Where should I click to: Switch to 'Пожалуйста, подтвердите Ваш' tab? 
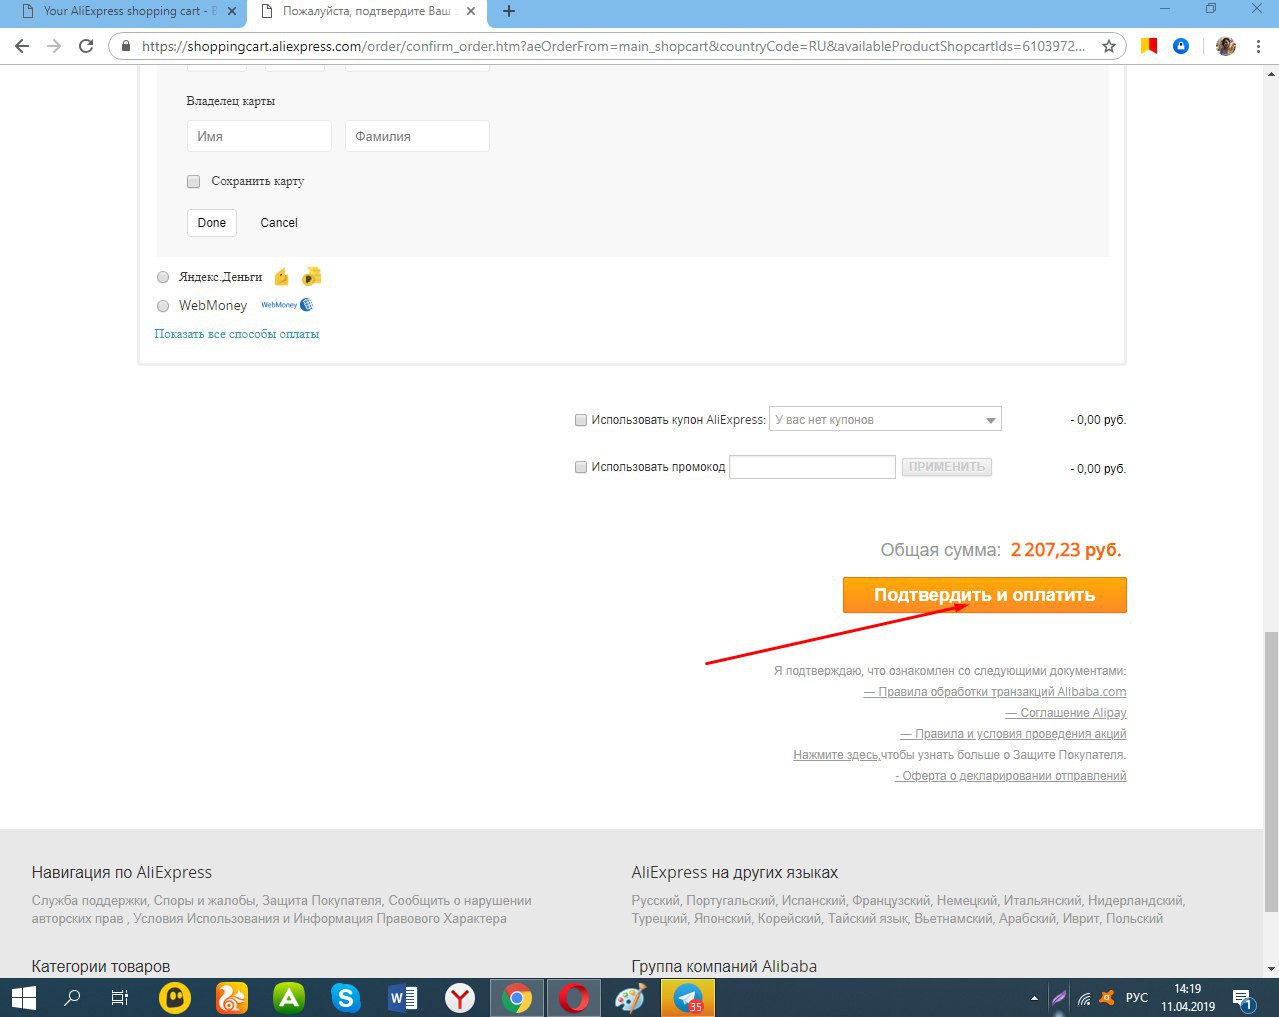click(x=366, y=11)
